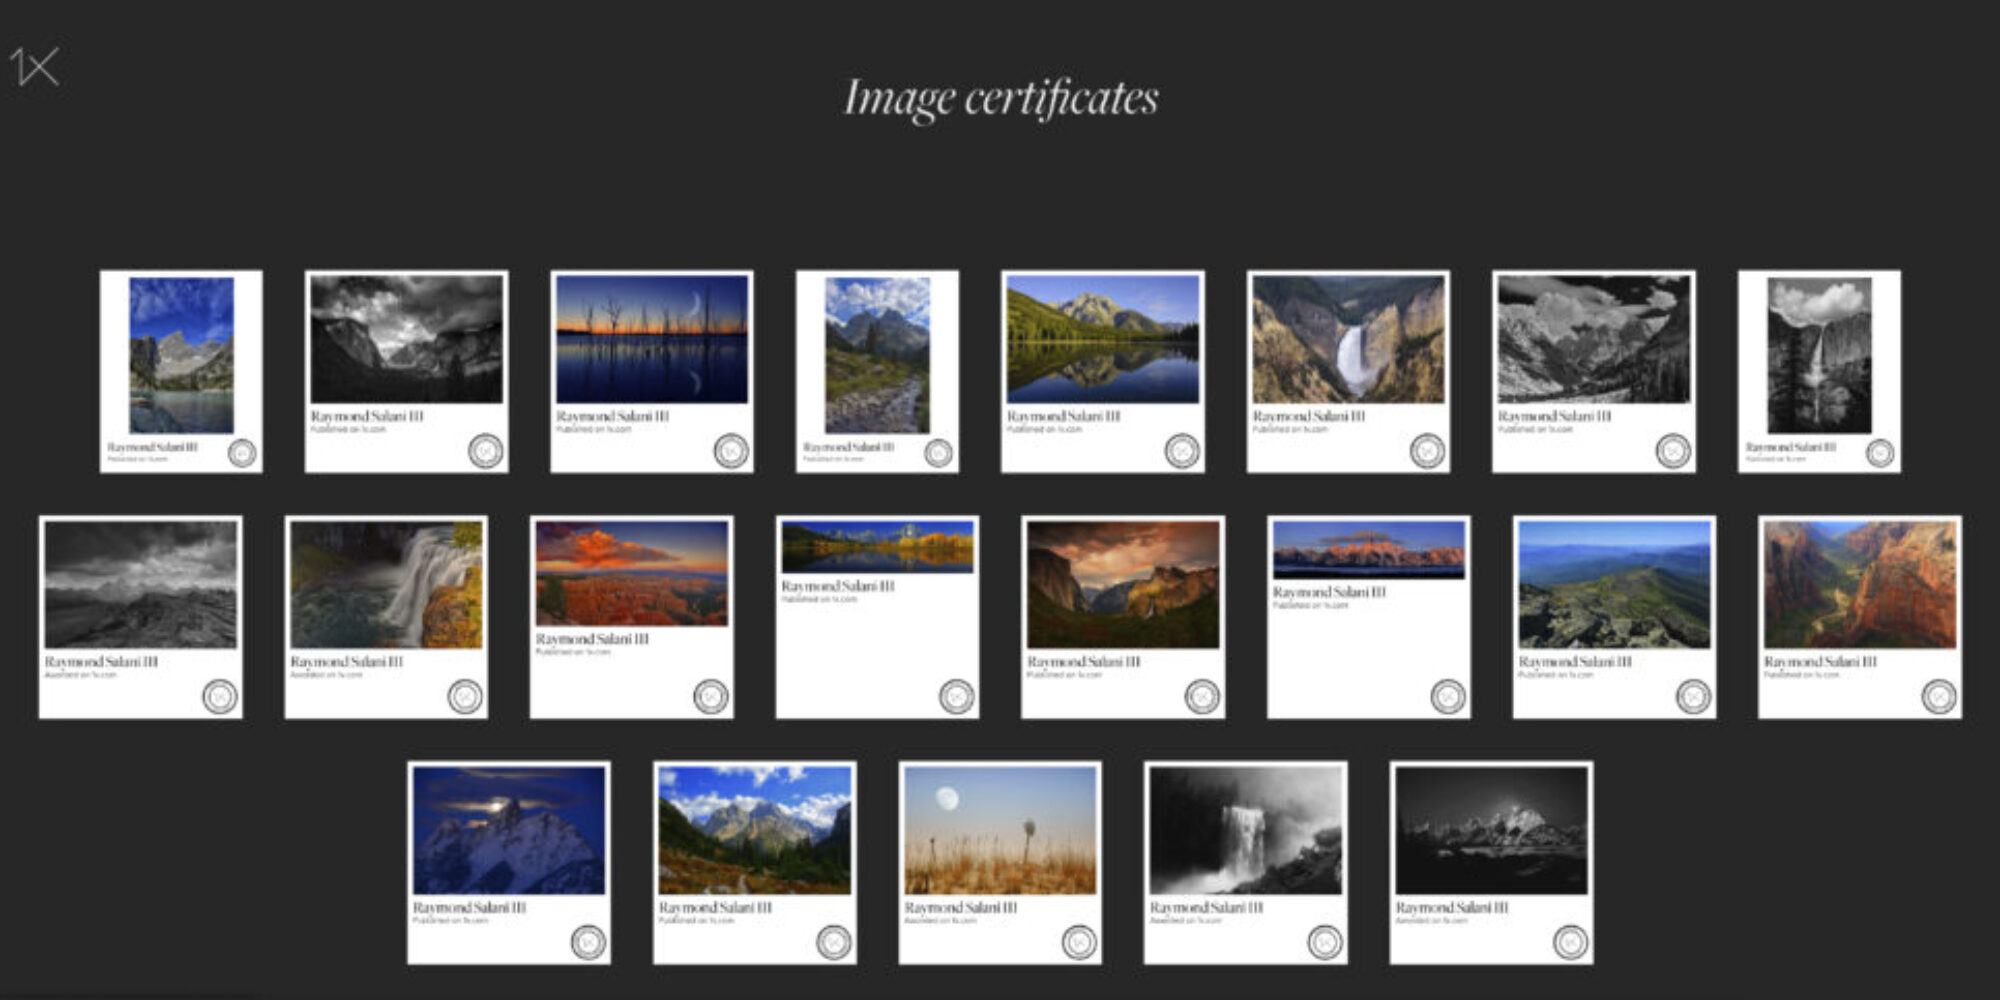Viewport: 2000px width, 1000px height.
Task: Open the black-and-white stormy valley photo in the top row
Action: point(406,340)
